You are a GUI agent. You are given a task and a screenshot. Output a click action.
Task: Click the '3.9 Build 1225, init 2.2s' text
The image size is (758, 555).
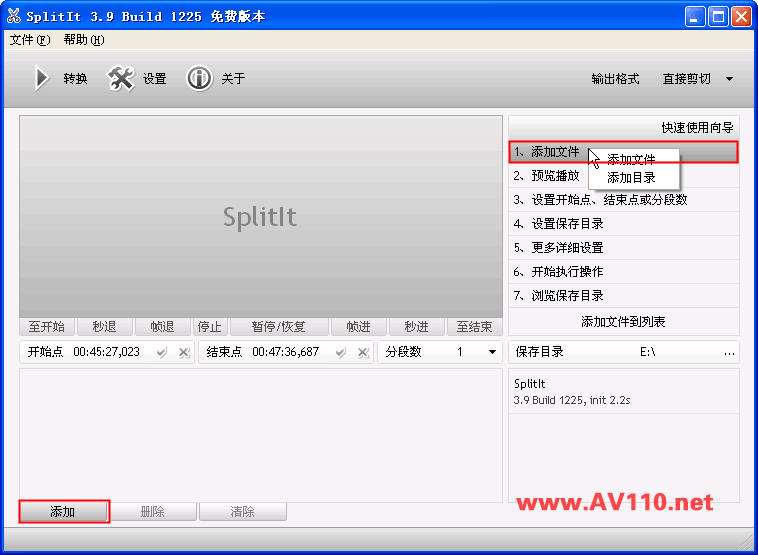(572, 400)
